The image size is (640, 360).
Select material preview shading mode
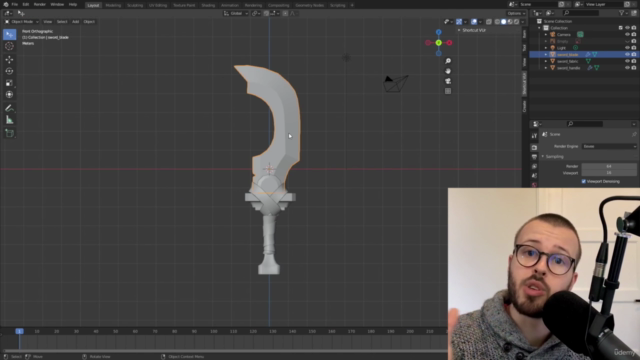(510, 22)
